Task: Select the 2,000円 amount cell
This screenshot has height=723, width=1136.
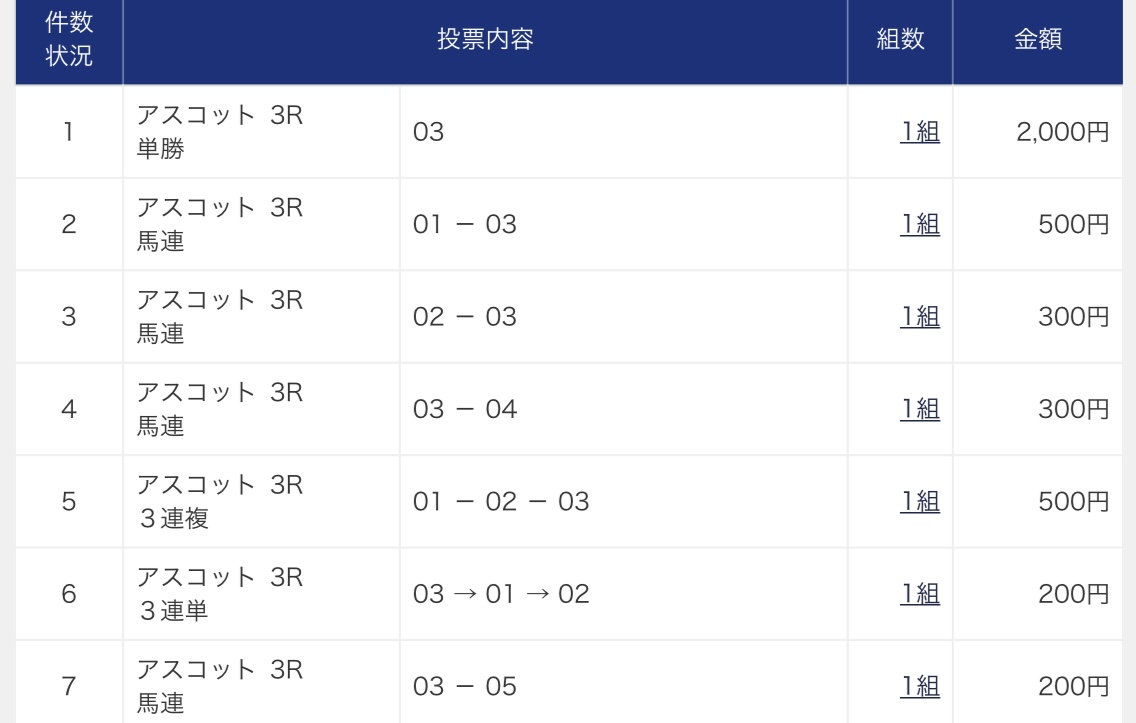Action: pos(1062,132)
